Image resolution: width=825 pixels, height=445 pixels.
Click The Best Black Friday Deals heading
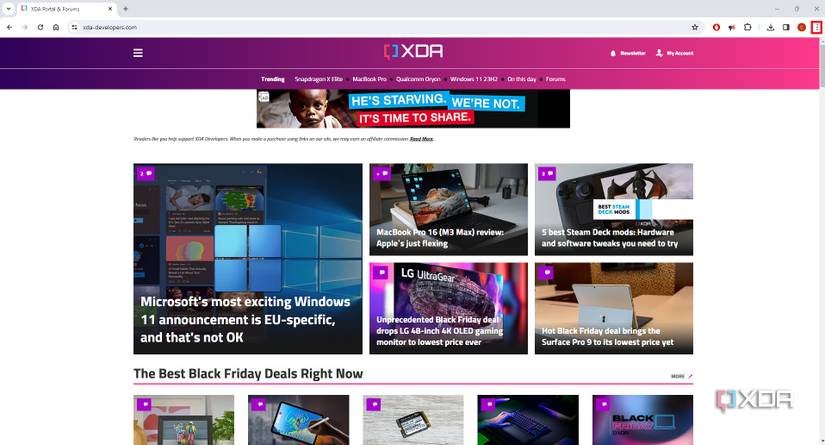248,373
